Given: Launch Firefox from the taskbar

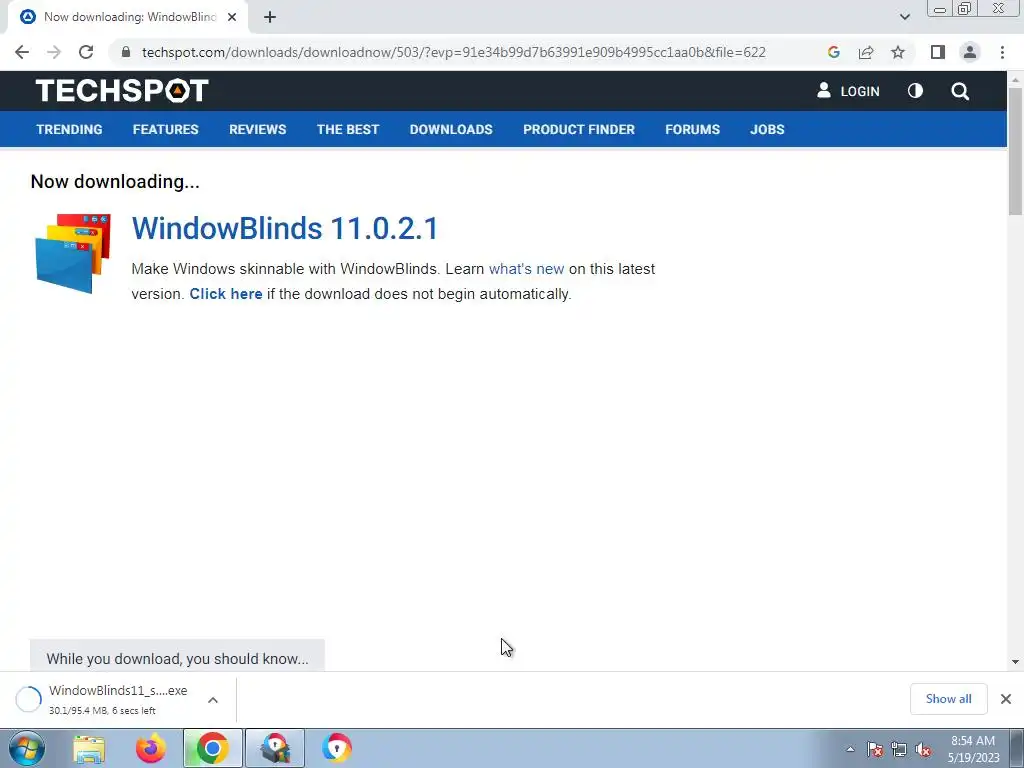Looking at the screenshot, I should 150,748.
